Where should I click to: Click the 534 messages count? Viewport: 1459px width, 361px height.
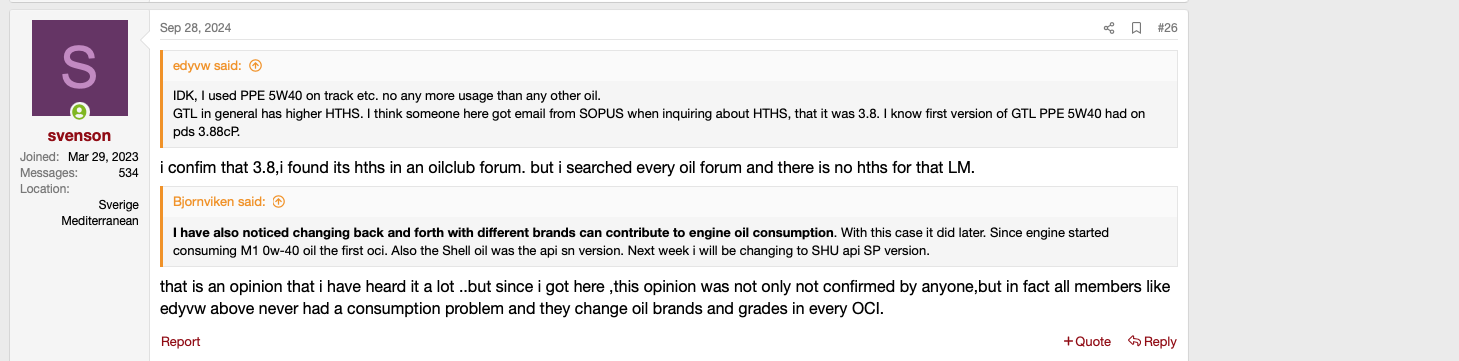128,173
